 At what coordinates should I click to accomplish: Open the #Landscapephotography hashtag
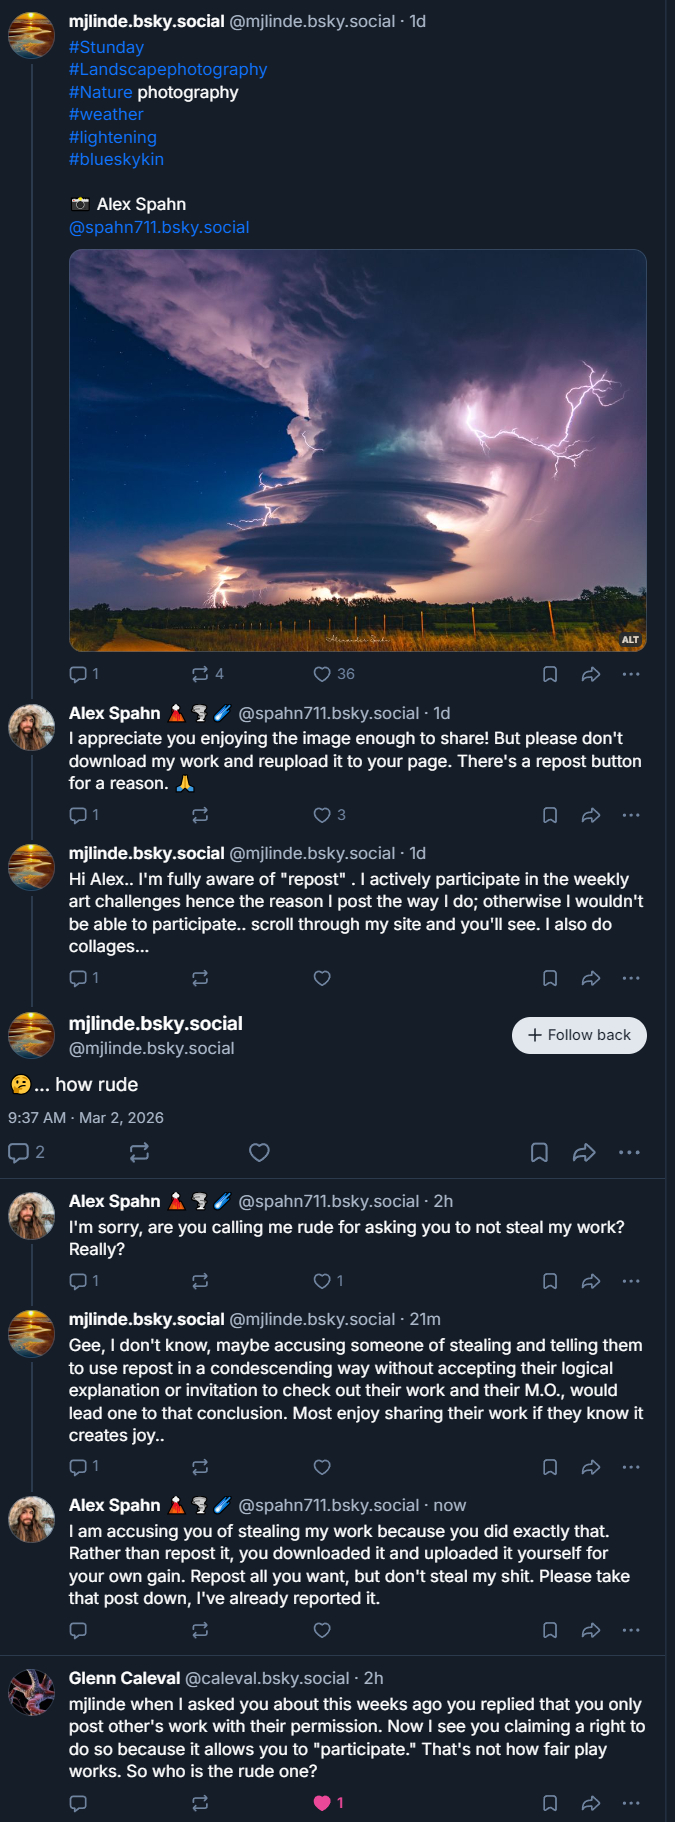[168, 69]
